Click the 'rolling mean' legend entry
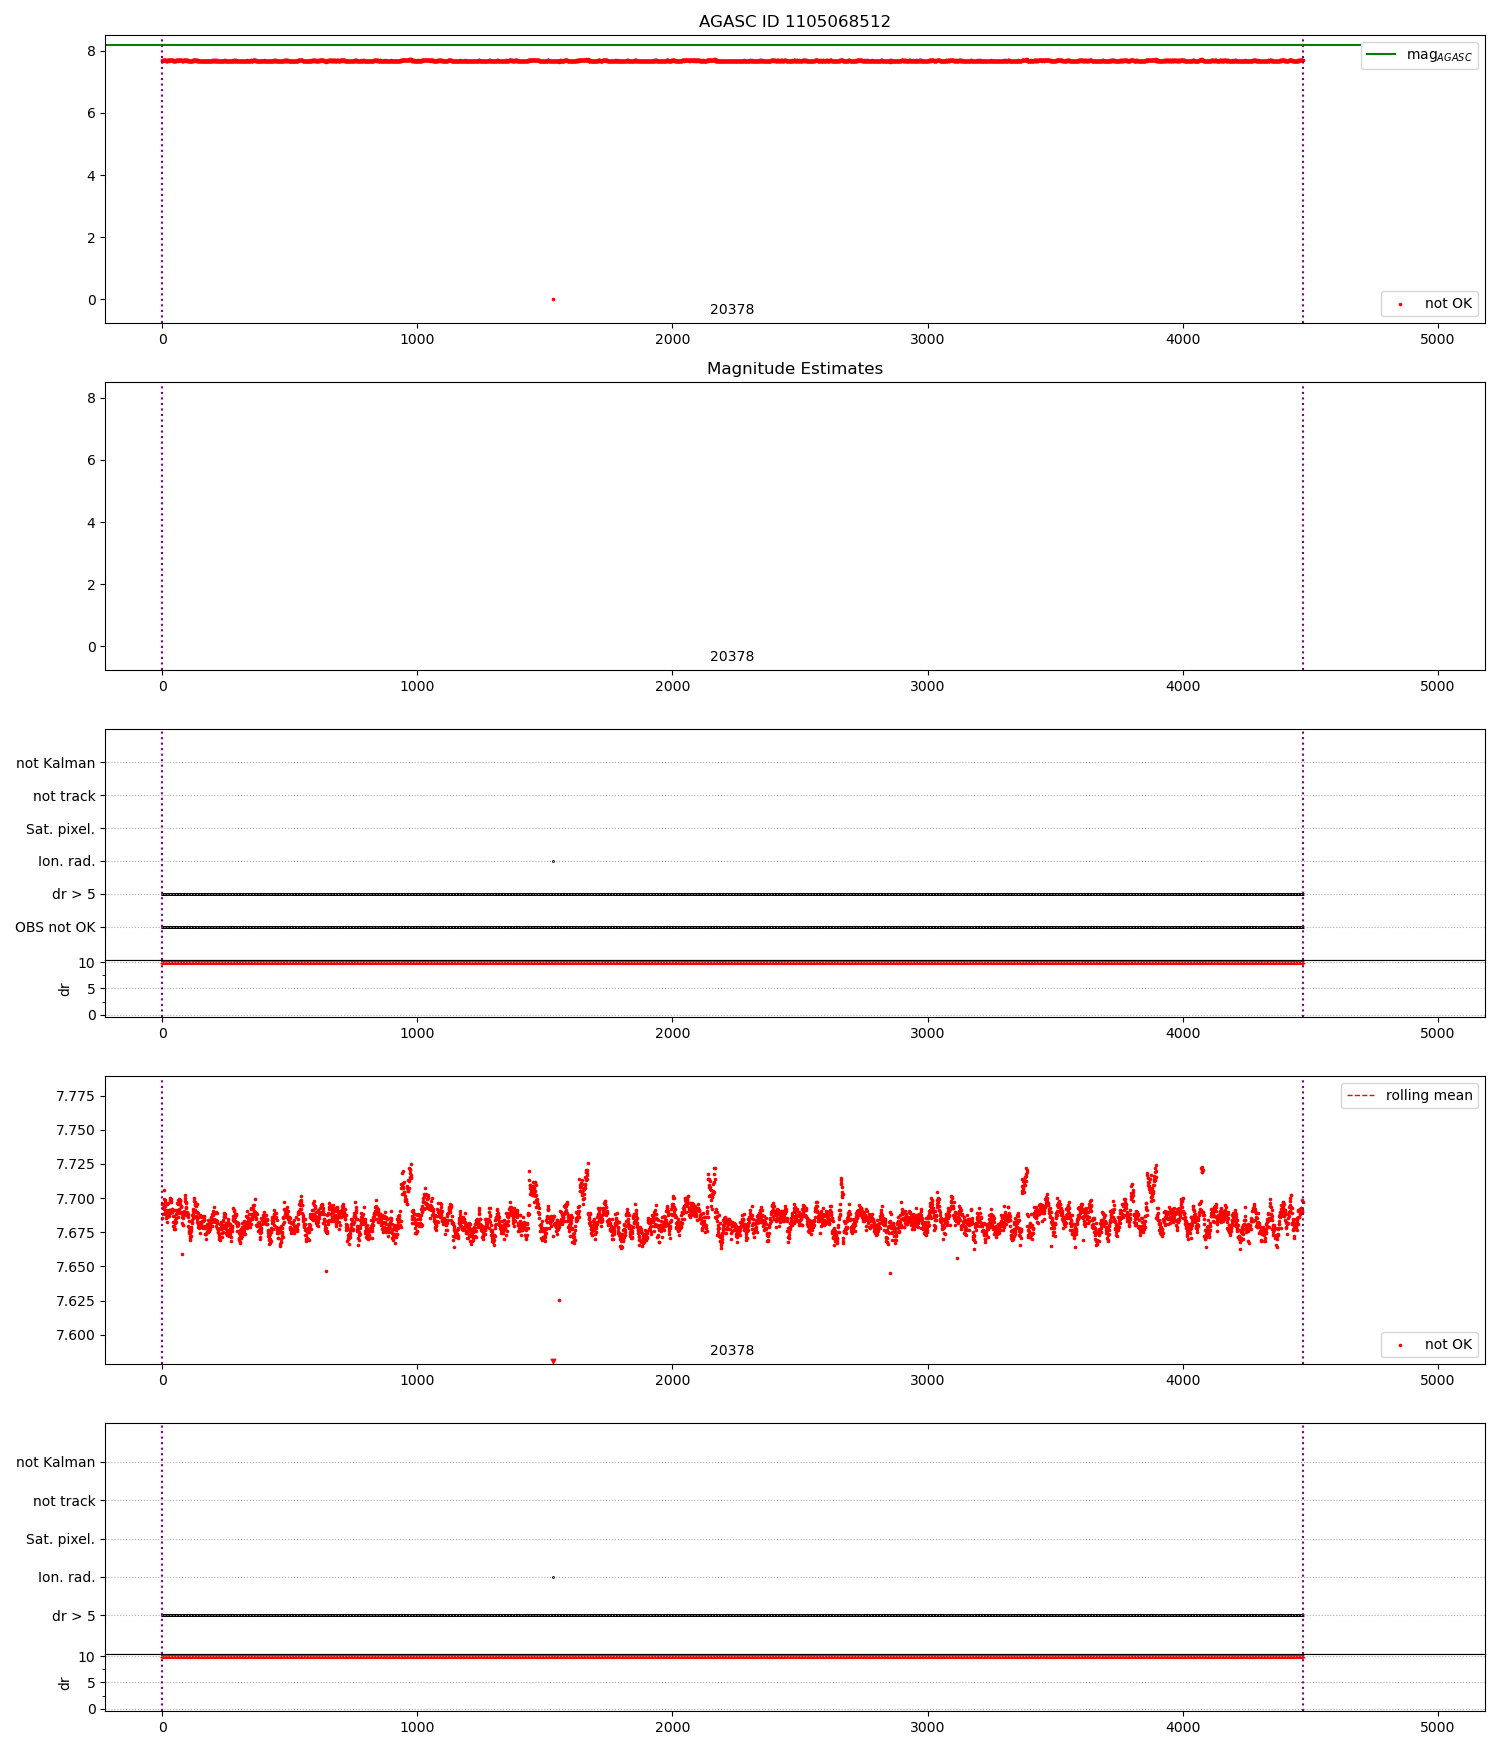The image size is (1500, 1750). pos(1410,1095)
